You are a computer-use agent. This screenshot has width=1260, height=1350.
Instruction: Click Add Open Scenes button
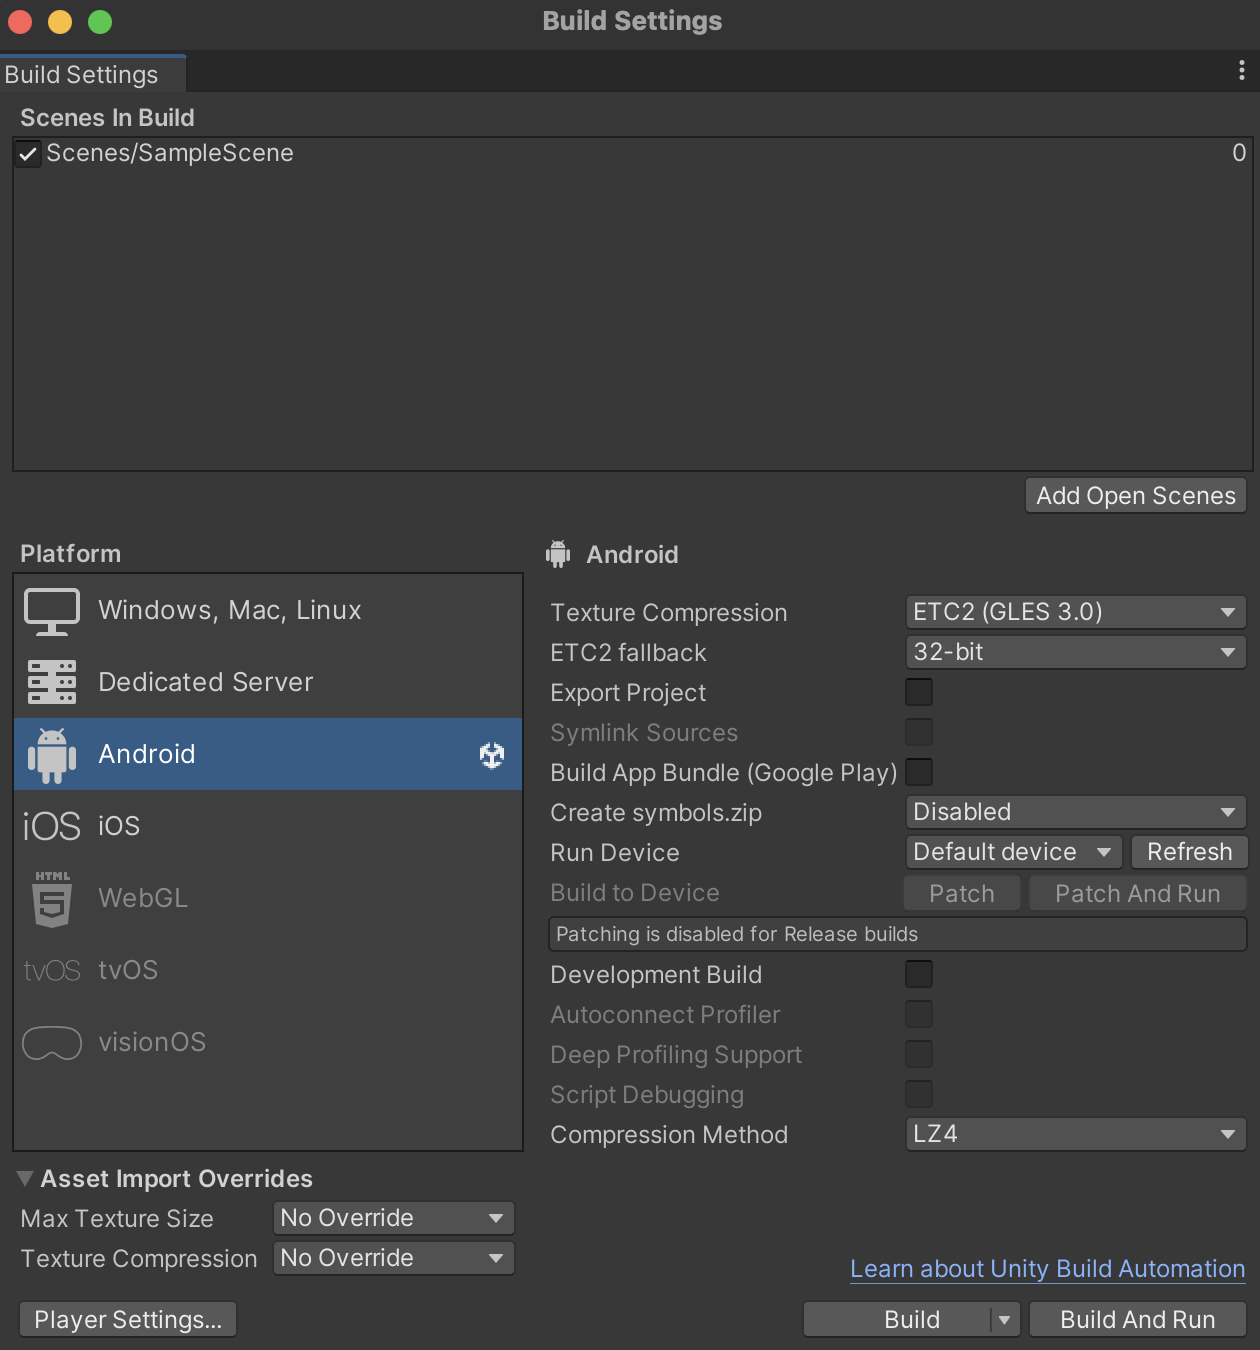(1136, 496)
